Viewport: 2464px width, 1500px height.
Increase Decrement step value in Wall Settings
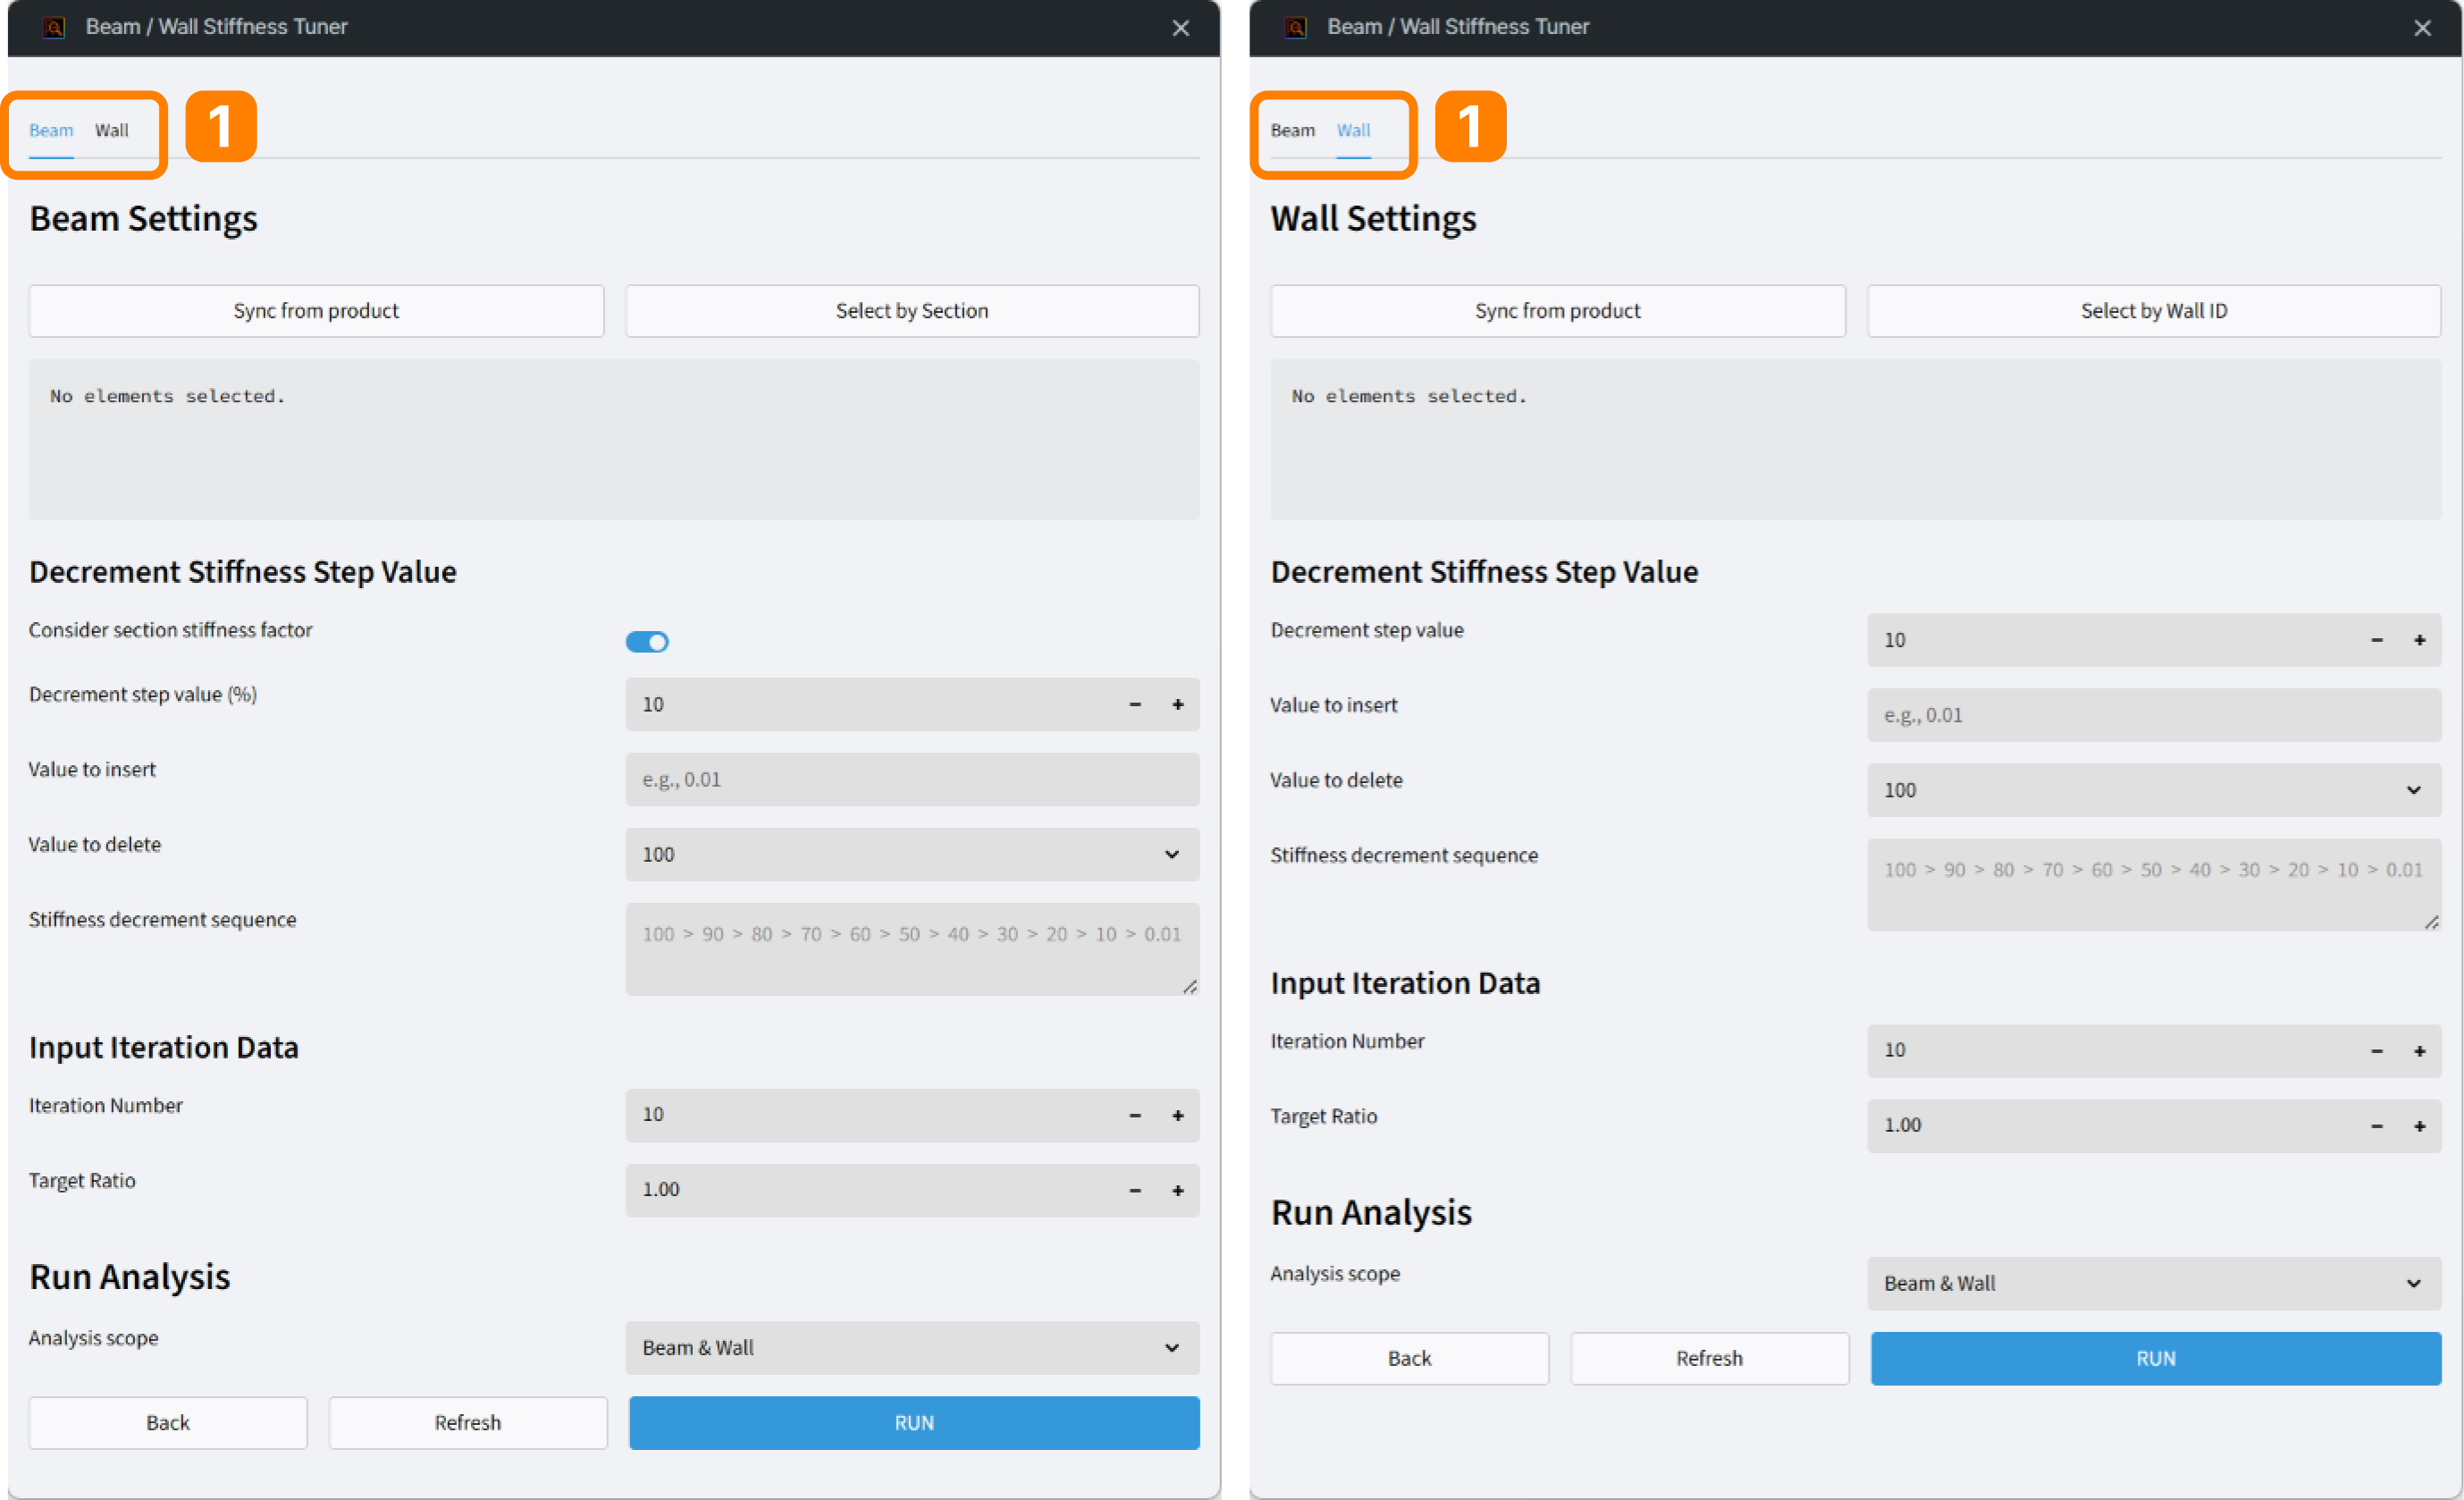(2420, 641)
